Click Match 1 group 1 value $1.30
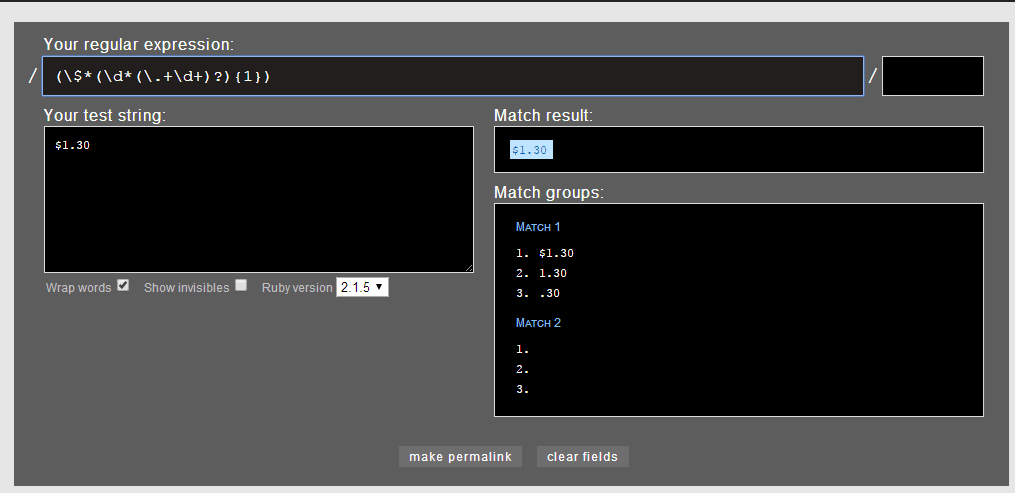This screenshot has width=1015, height=493. (556, 254)
